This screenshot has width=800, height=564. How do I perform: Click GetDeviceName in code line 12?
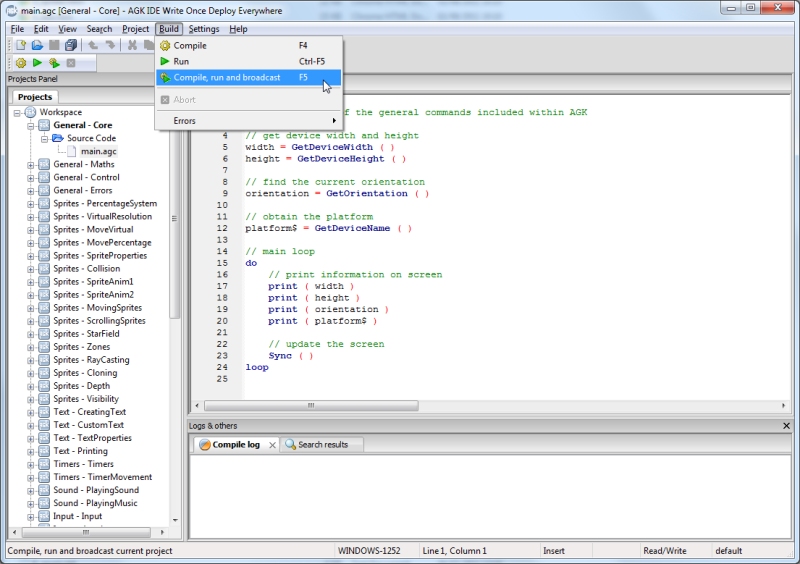tap(352, 228)
